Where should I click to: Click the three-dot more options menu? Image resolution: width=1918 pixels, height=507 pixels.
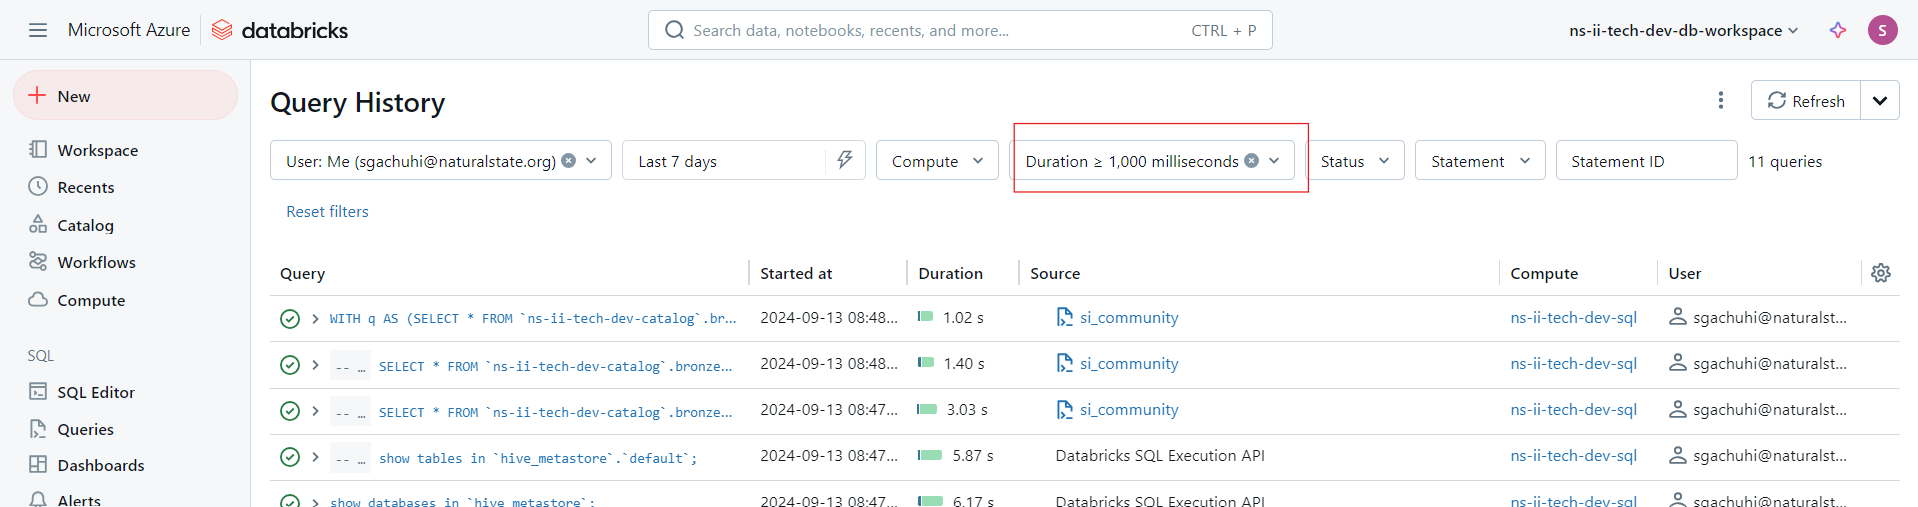coord(1720,100)
